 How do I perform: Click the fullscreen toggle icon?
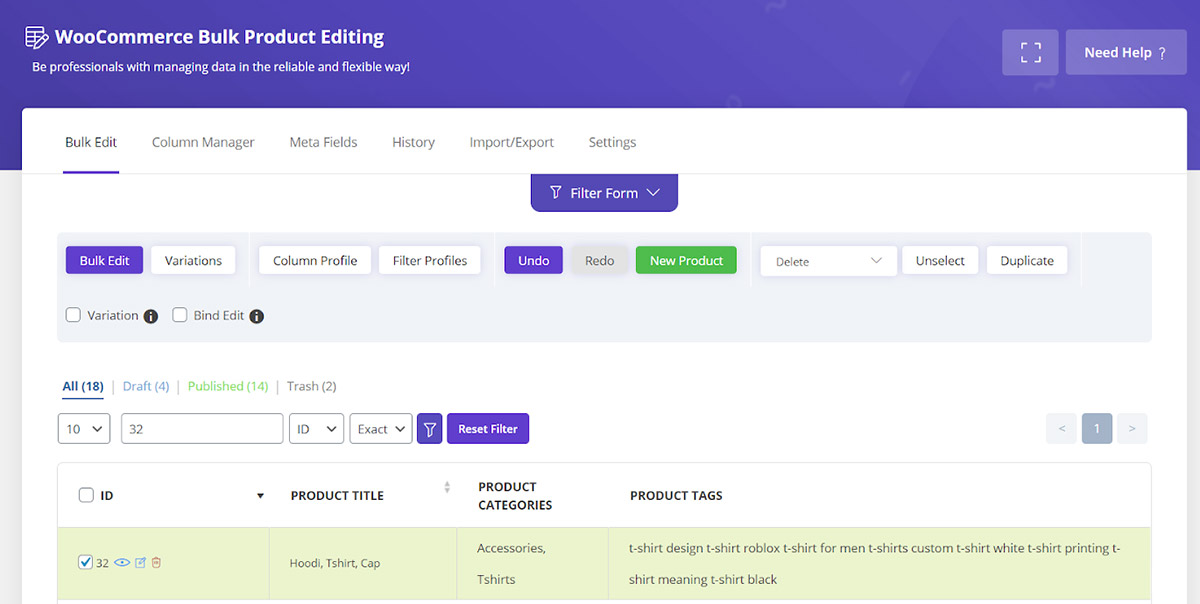click(x=1030, y=52)
